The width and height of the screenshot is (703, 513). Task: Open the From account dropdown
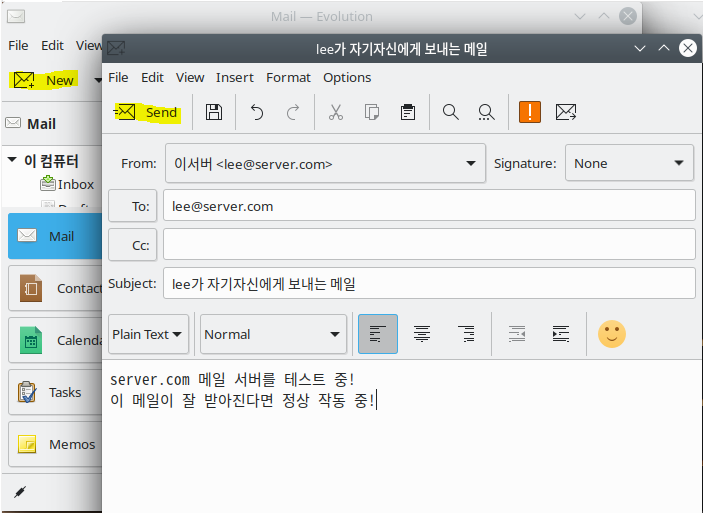tap(325, 163)
